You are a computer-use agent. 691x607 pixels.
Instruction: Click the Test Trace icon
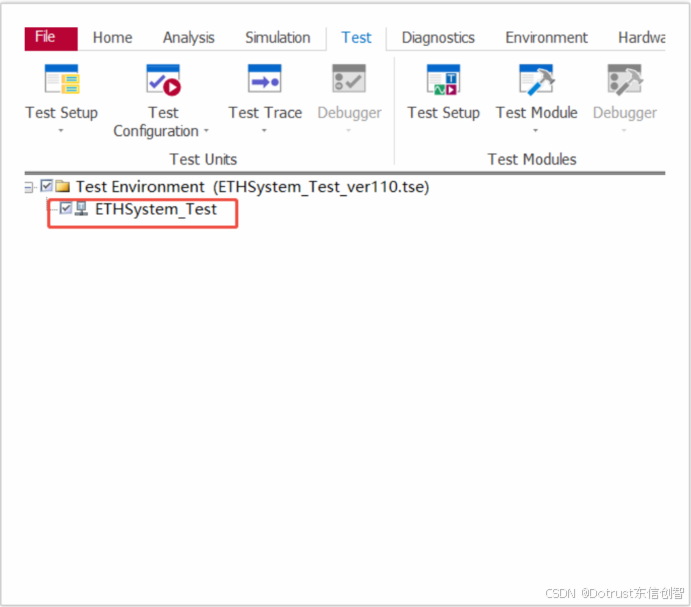pos(265,78)
